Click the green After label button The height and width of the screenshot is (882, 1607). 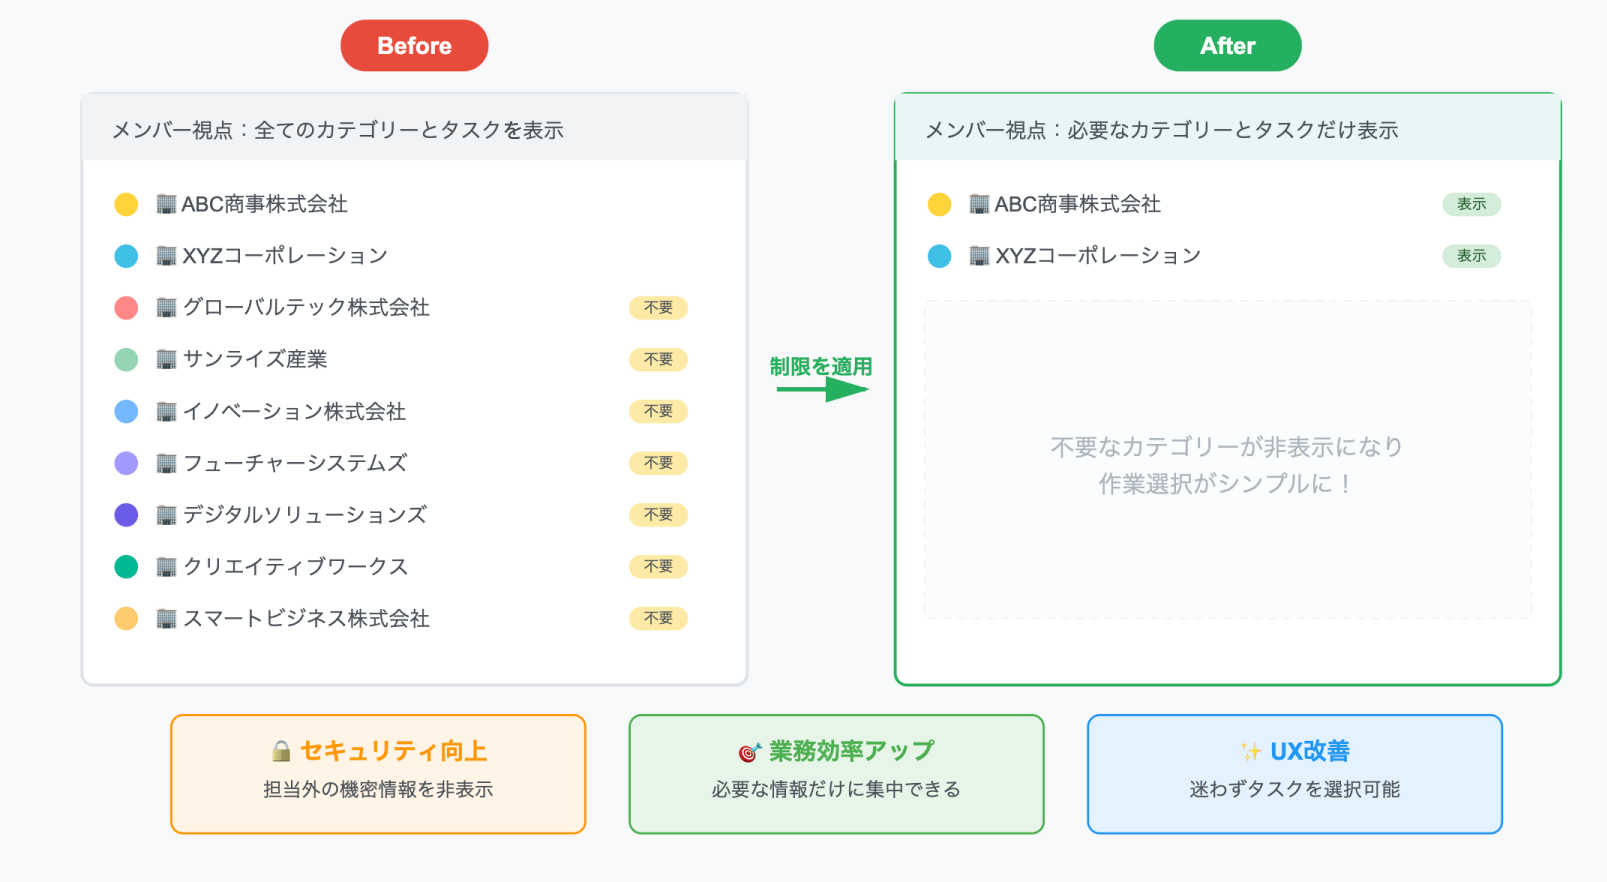click(1227, 46)
